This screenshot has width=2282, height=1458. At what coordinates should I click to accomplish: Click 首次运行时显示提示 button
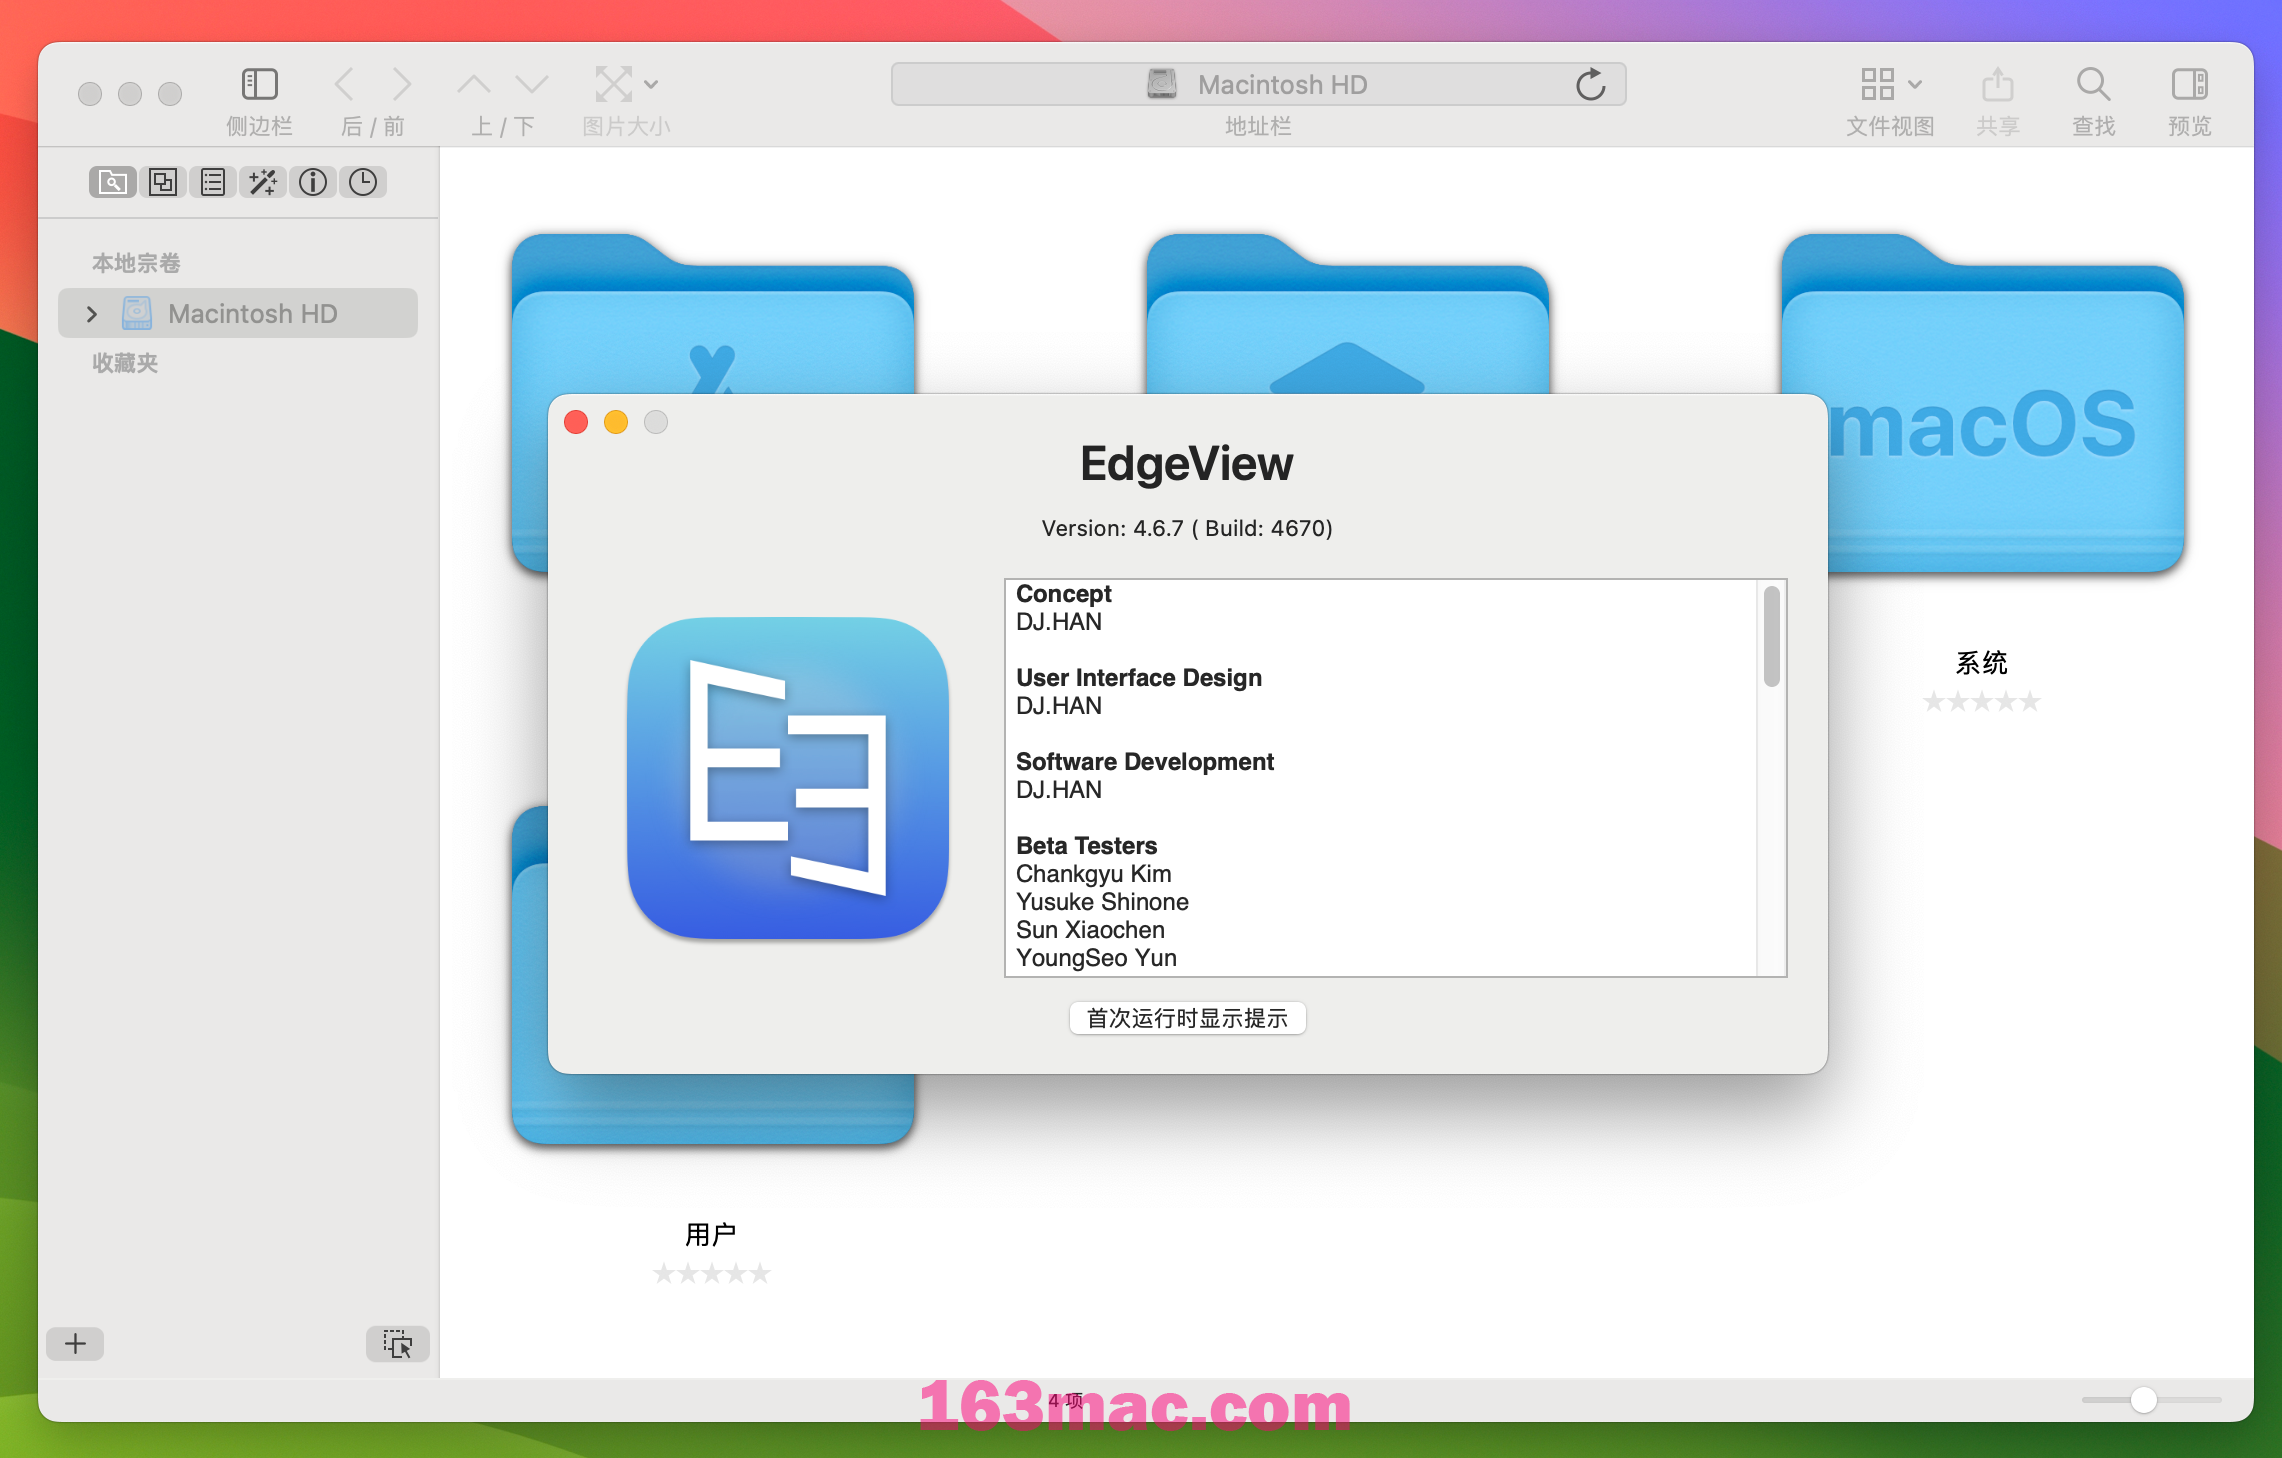pos(1187,1018)
